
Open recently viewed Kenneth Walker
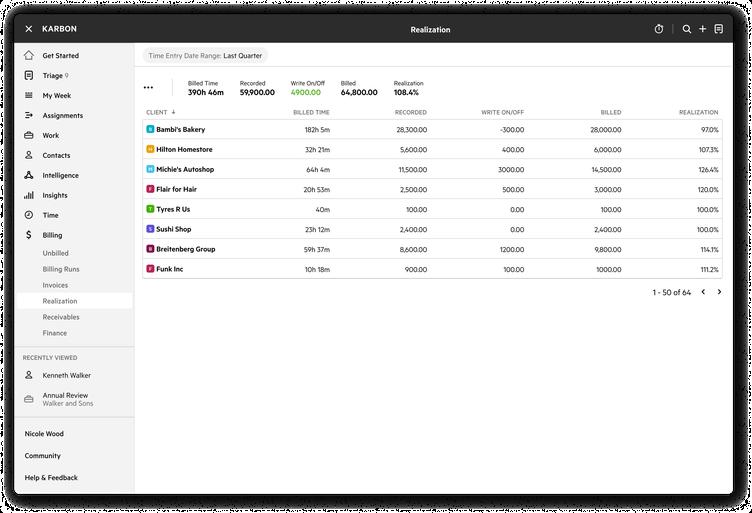[66, 376]
